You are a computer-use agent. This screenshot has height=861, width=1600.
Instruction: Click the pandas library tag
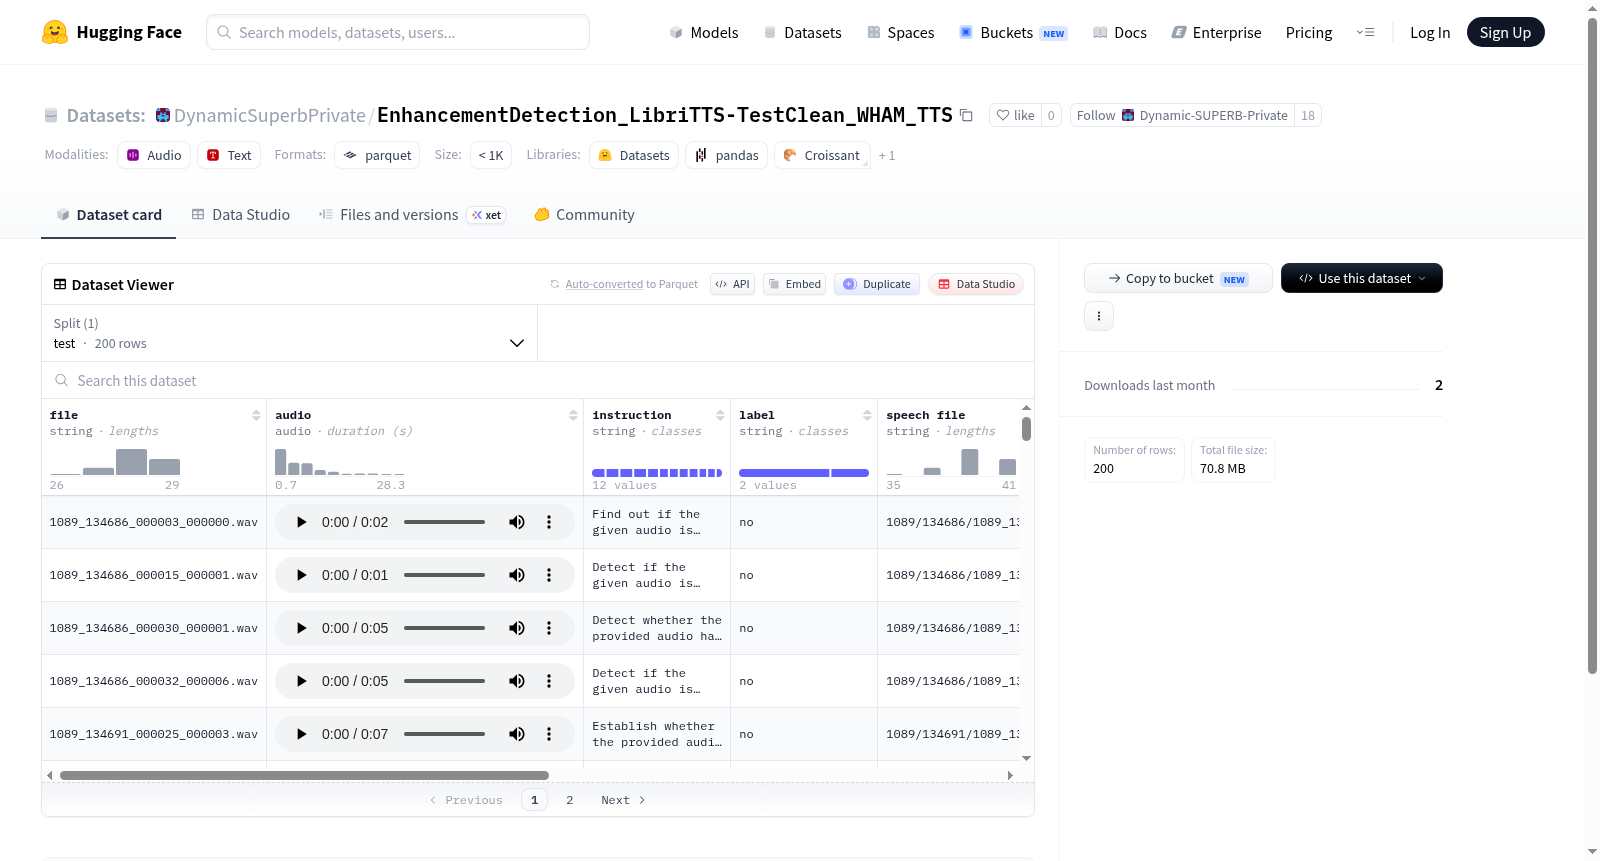727,155
